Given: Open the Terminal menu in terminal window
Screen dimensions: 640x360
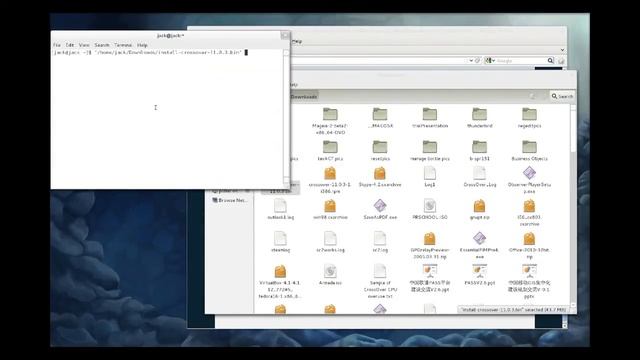Looking at the screenshot, I should tap(123, 45).
